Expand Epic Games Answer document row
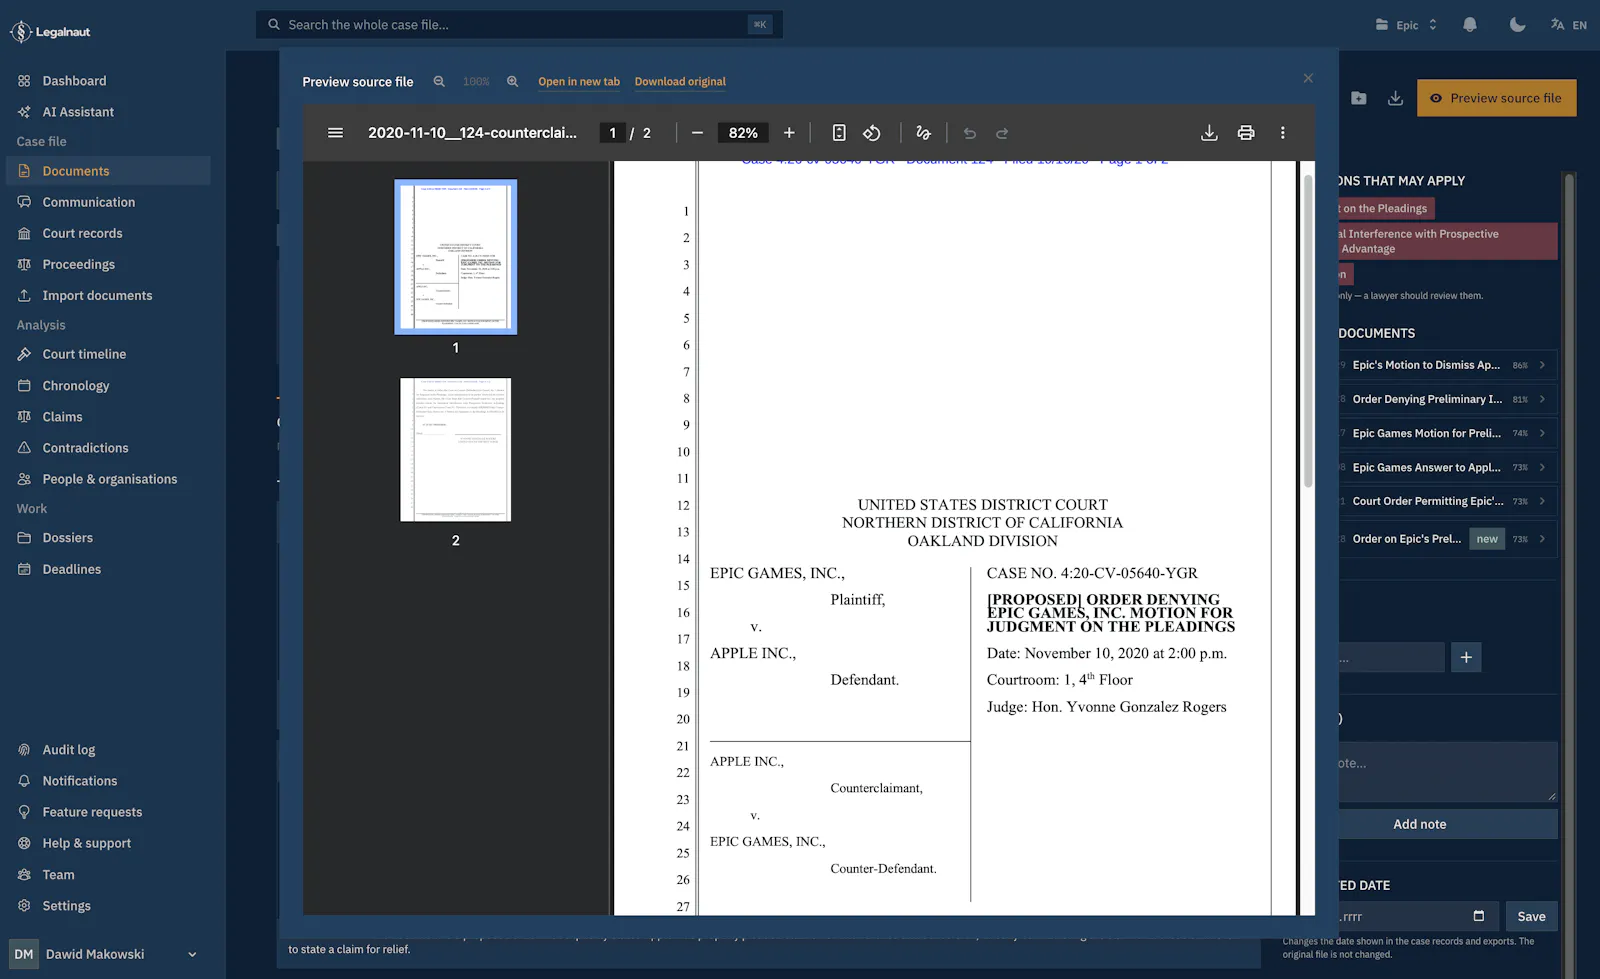Viewport: 1600px width, 979px height. tap(1446, 467)
